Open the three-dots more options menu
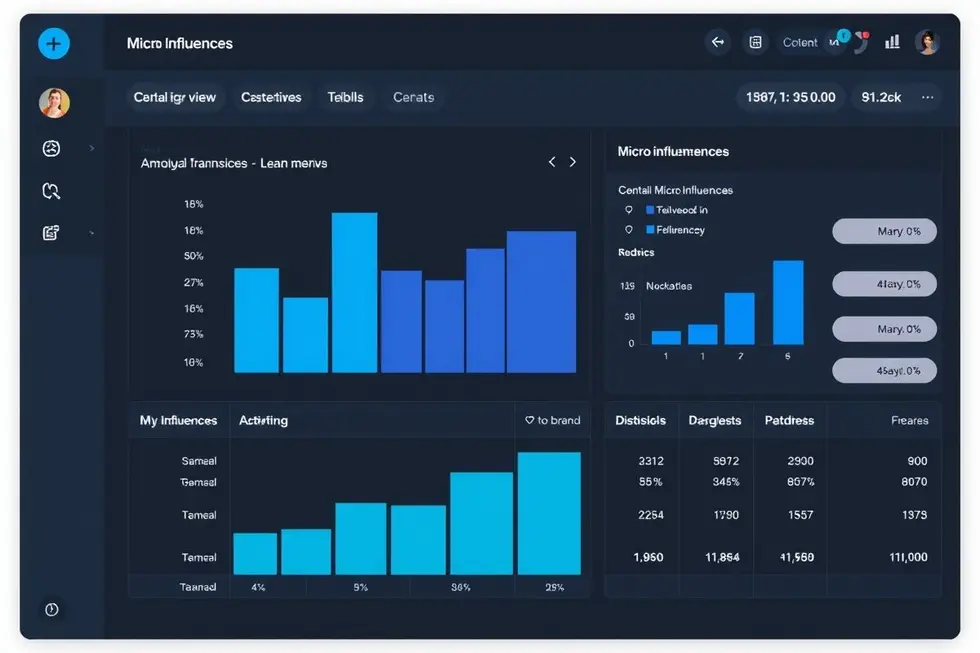 pos(928,97)
